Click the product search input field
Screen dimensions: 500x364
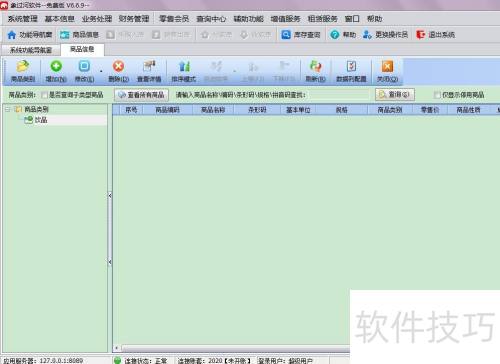(339, 95)
